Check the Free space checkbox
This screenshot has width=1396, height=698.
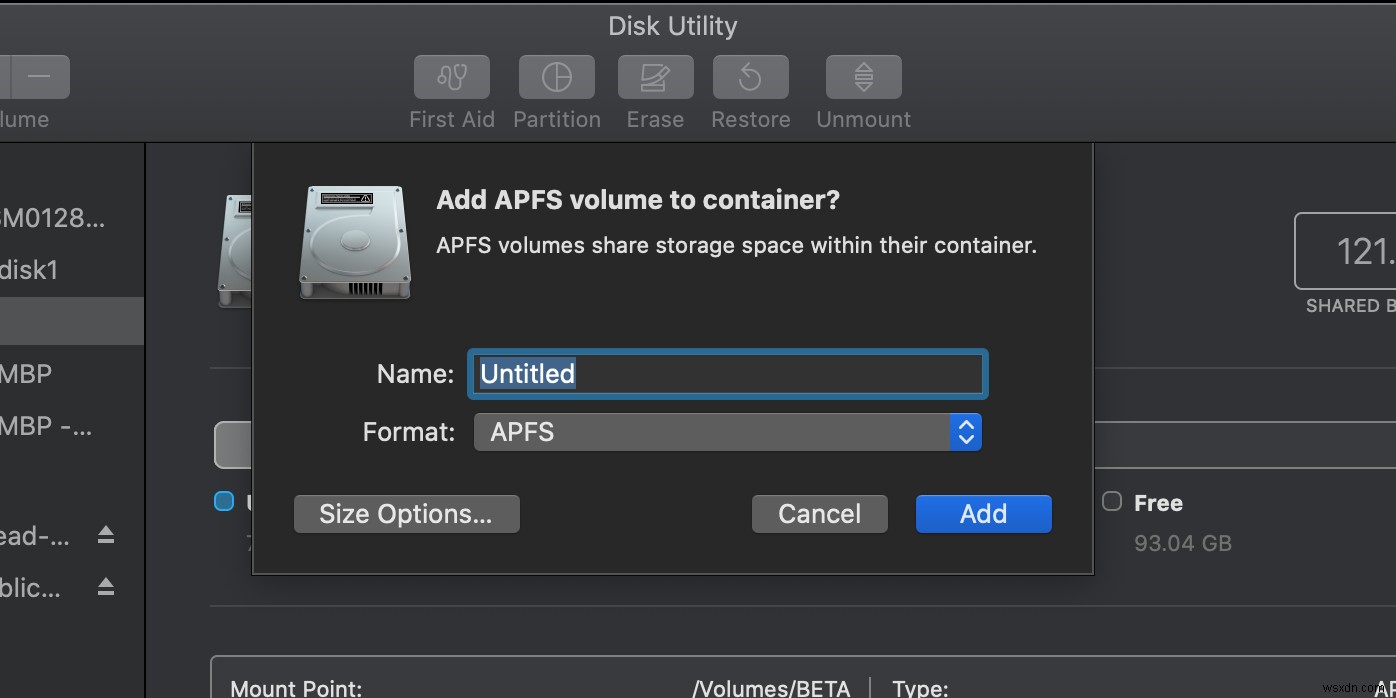(x=1110, y=503)
